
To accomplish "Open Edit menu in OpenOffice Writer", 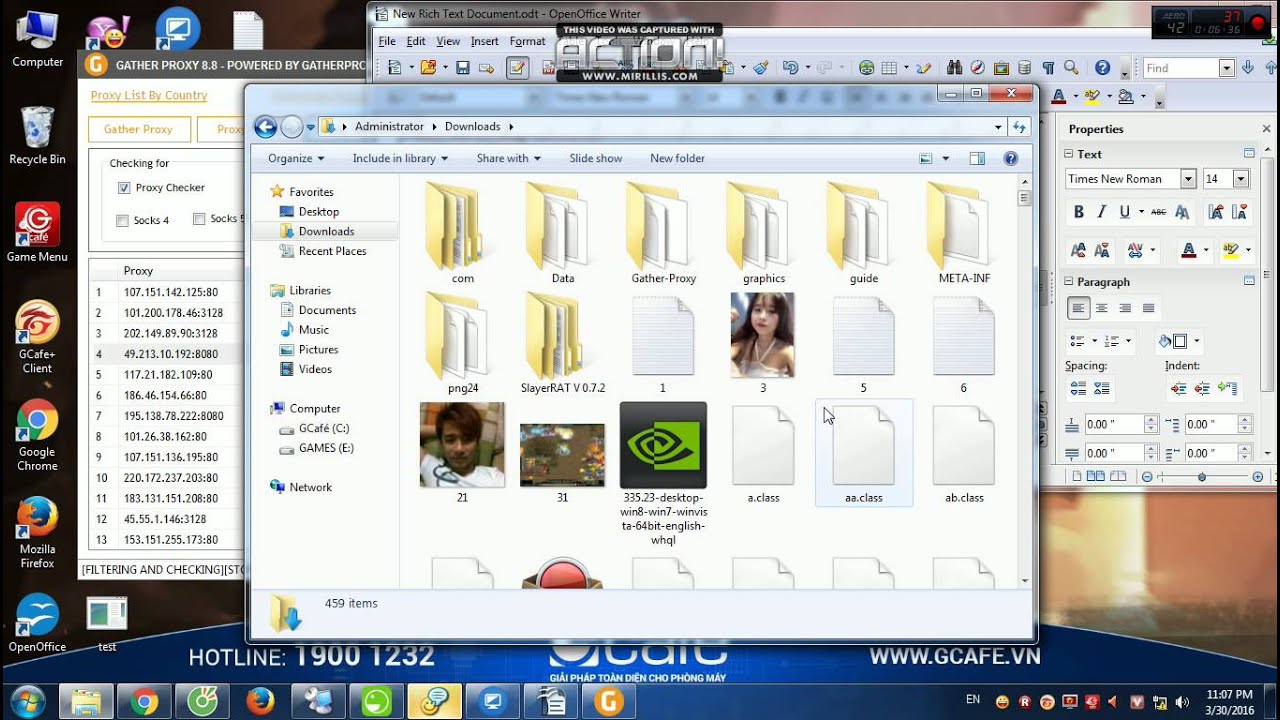I will point(416,41).
